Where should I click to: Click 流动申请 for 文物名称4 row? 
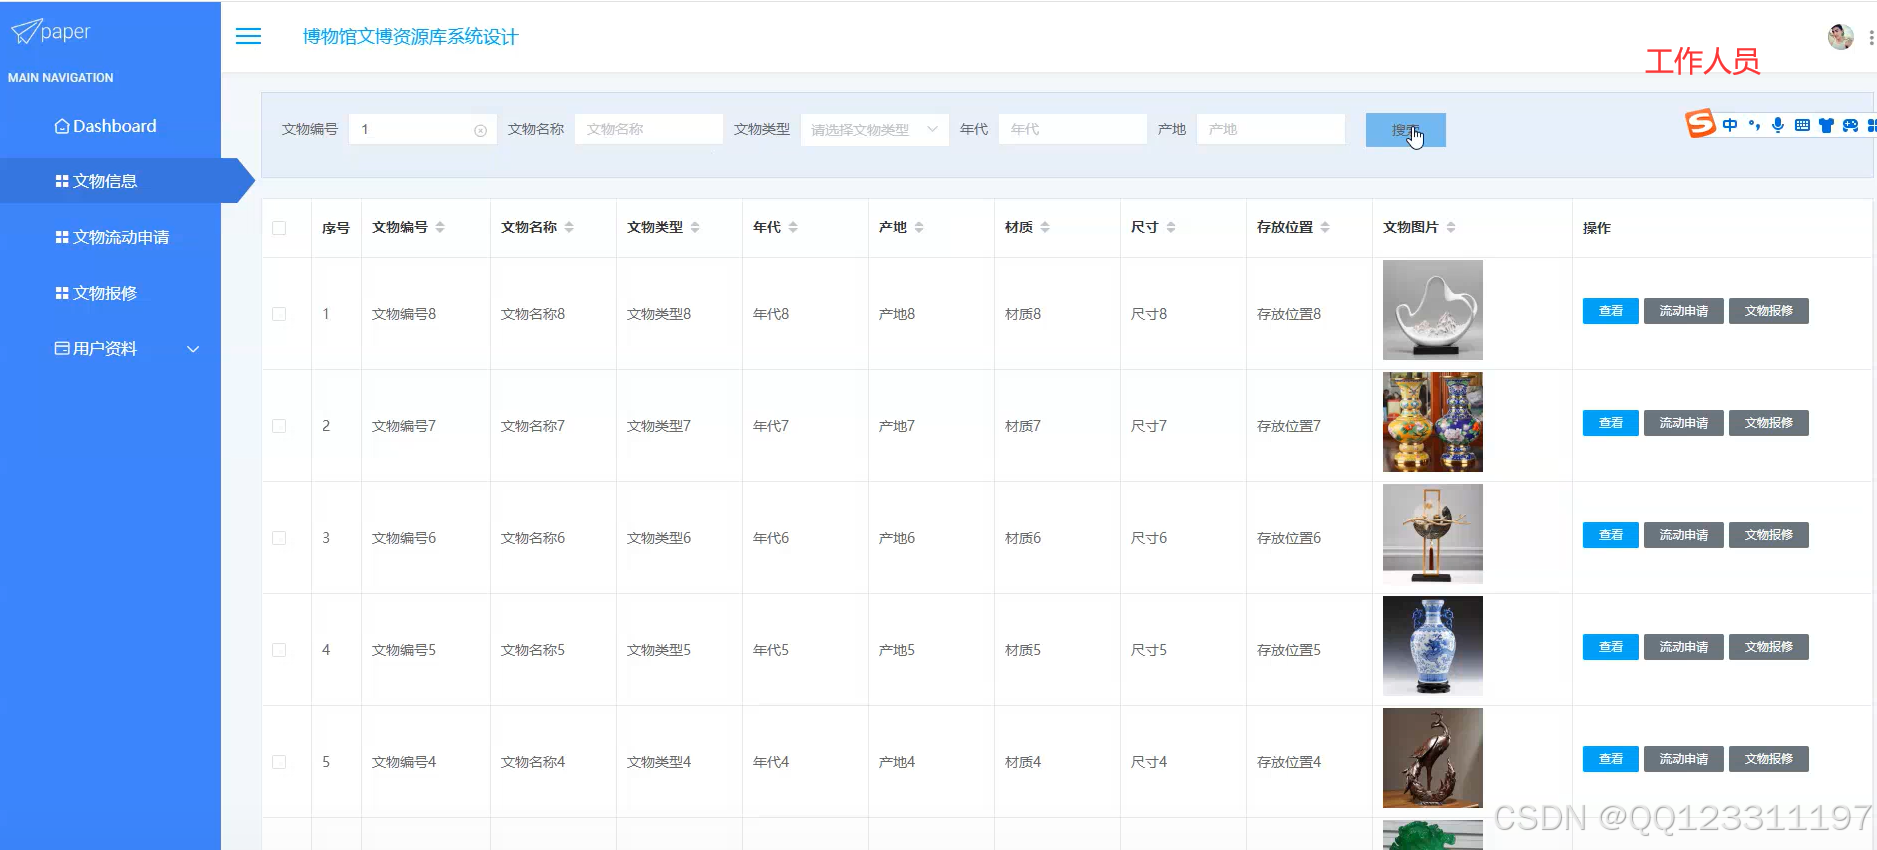tap(1684, 759)
